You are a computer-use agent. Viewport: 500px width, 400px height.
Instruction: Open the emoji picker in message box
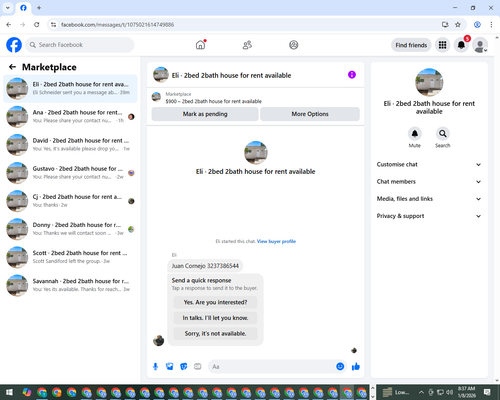[340, 366]
